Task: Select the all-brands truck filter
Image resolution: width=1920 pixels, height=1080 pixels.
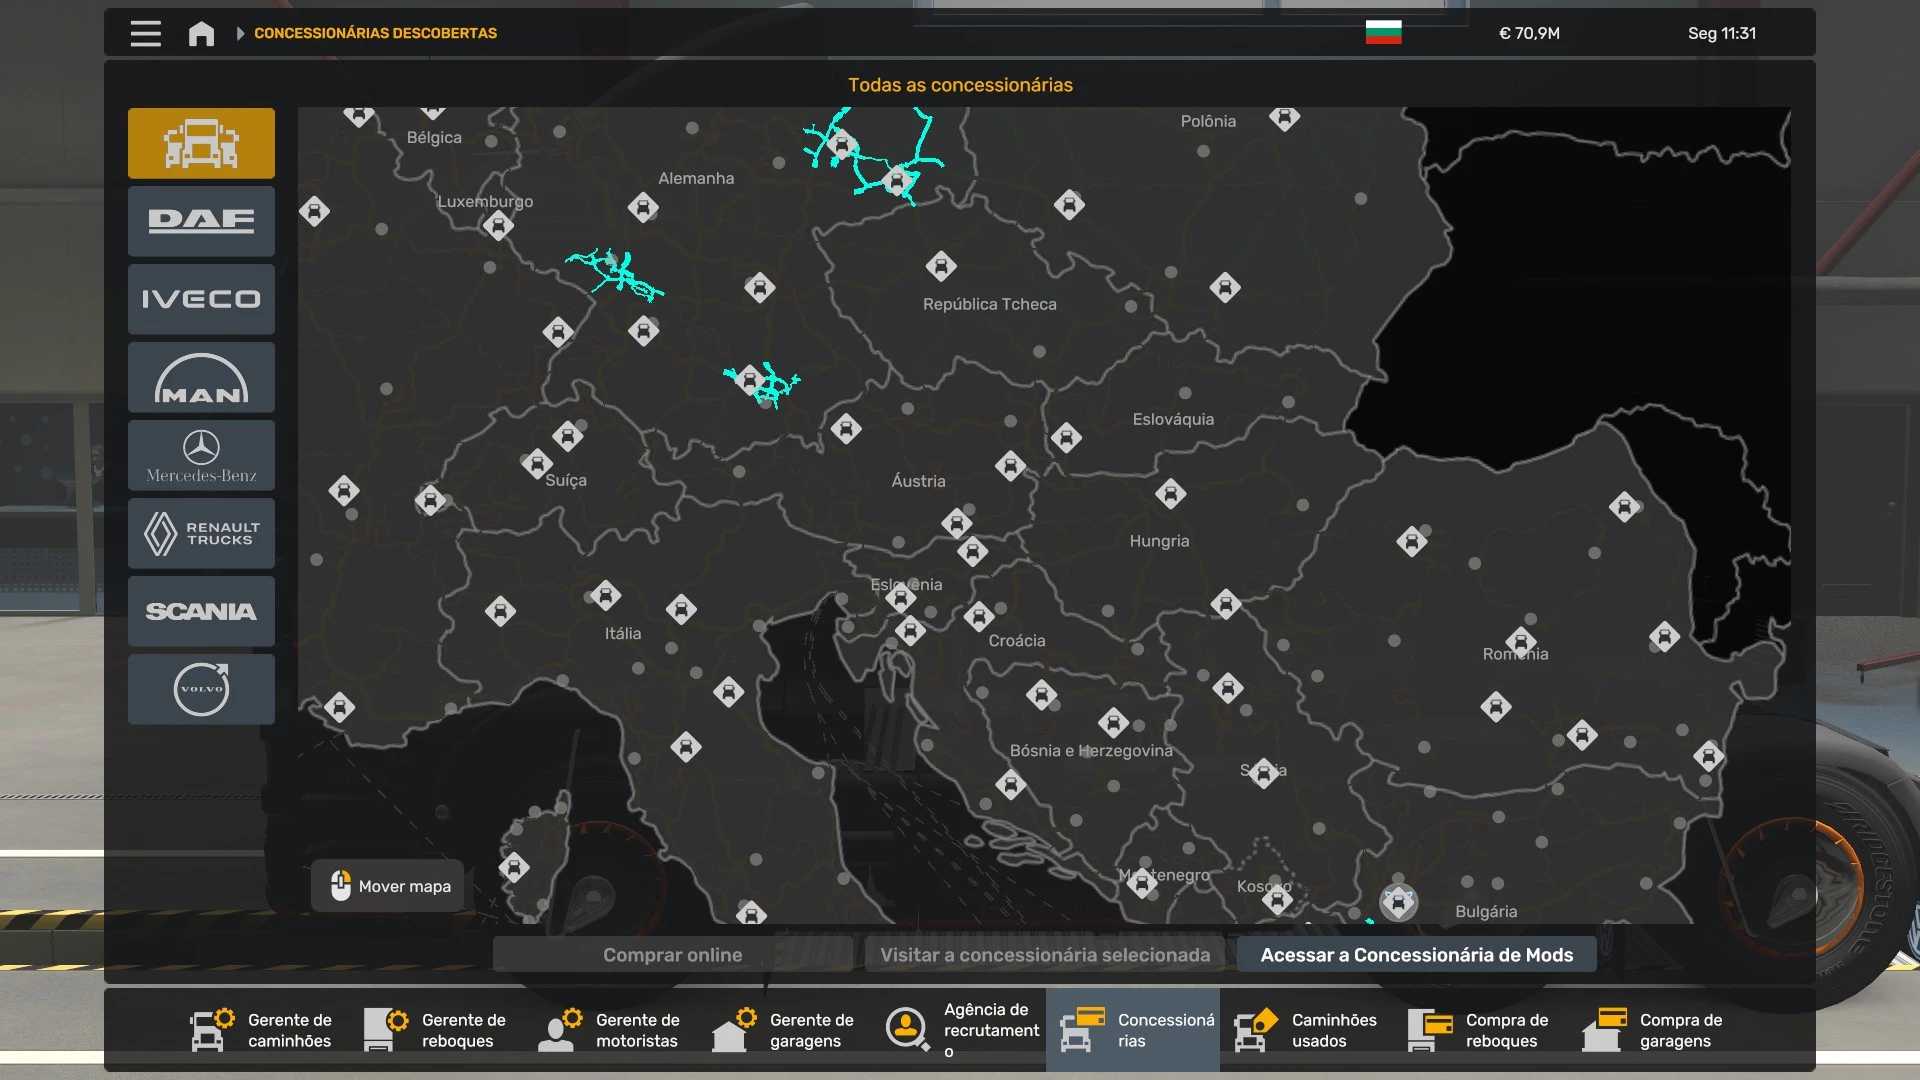Action: point(201,143)
